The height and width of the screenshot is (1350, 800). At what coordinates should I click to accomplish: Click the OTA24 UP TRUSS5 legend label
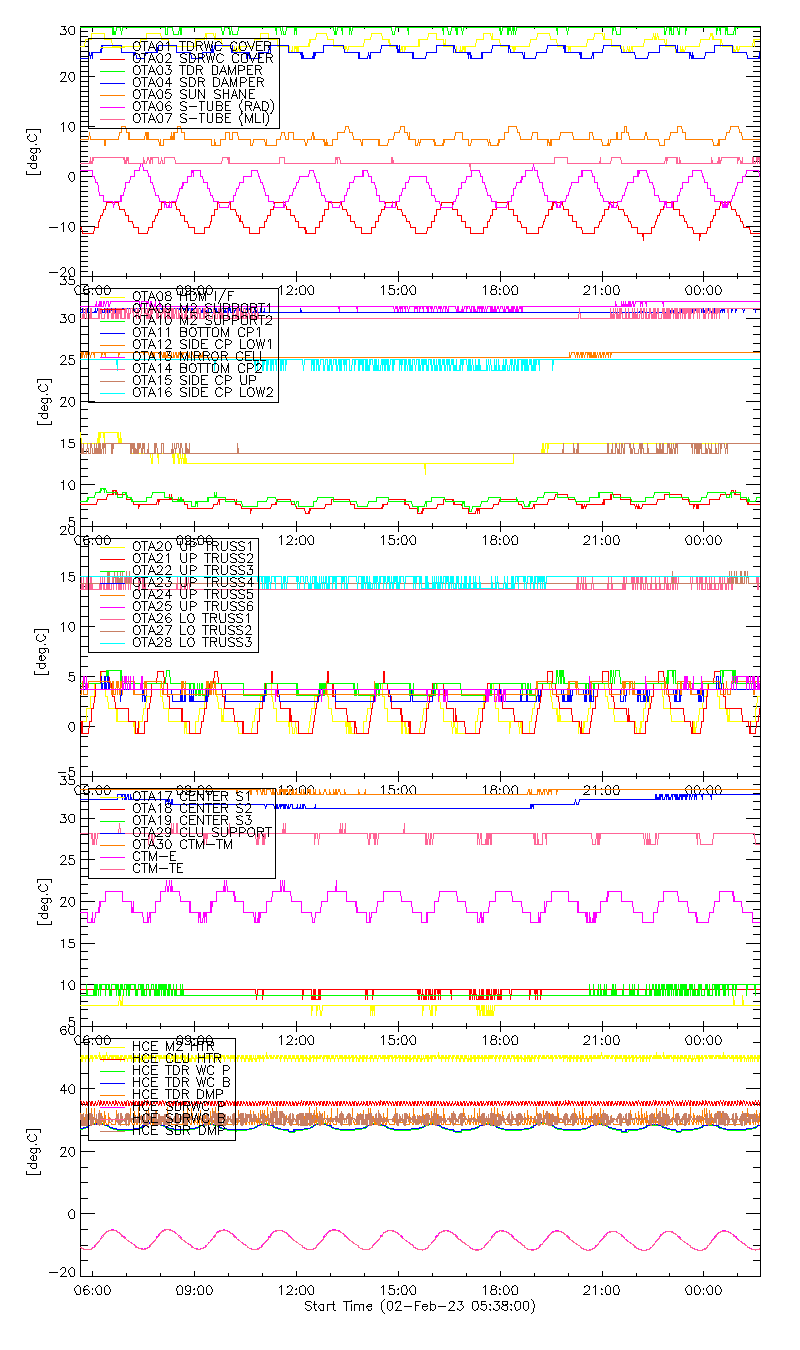[193, 593]
